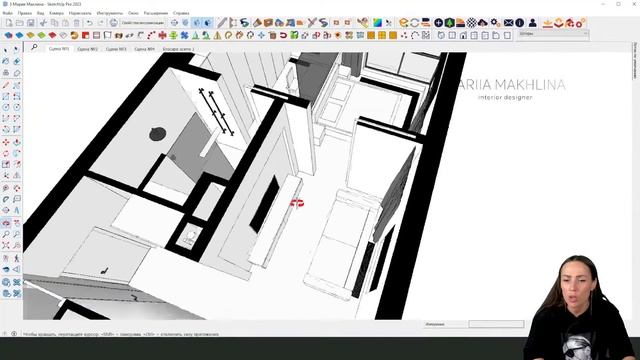Image resolution: width=640 pixels, height=360 pixels.
Task: Click the Open file folder icon
Action: coord(20,23)
